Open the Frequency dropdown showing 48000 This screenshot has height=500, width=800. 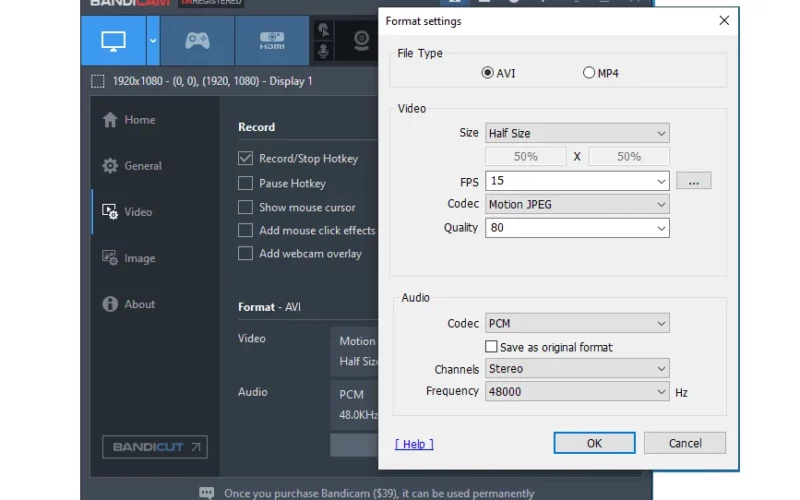pos(577,392)
